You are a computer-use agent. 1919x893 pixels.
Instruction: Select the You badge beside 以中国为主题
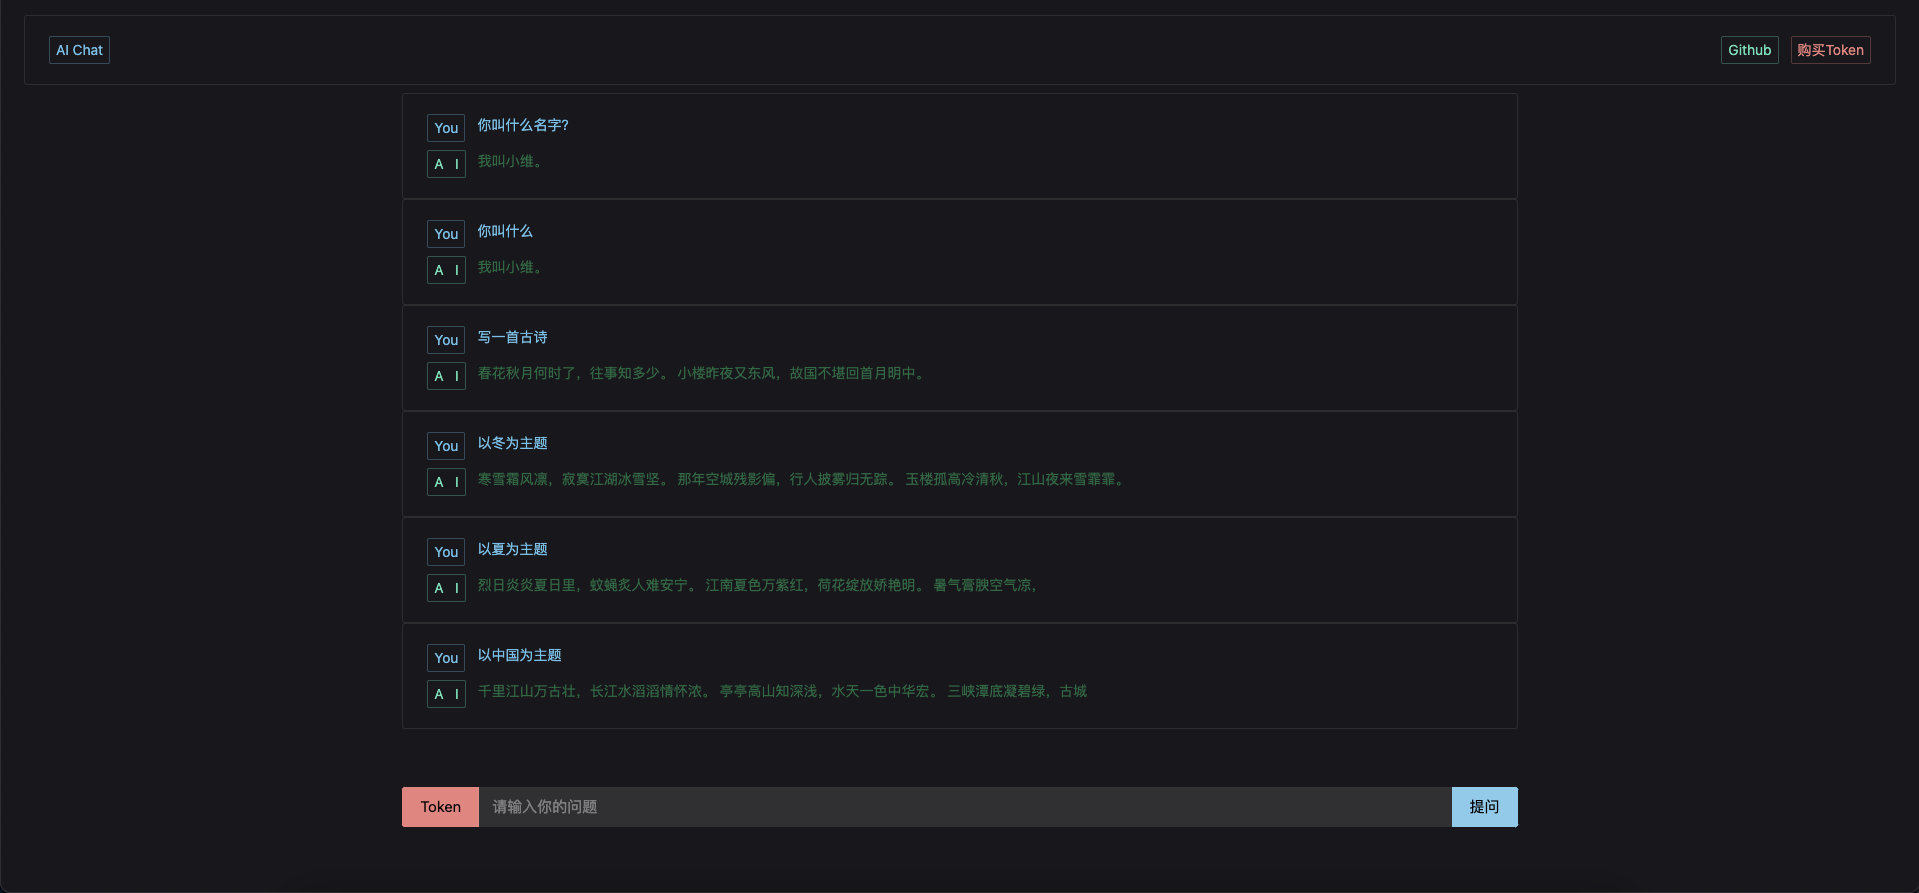pos(446,658)
